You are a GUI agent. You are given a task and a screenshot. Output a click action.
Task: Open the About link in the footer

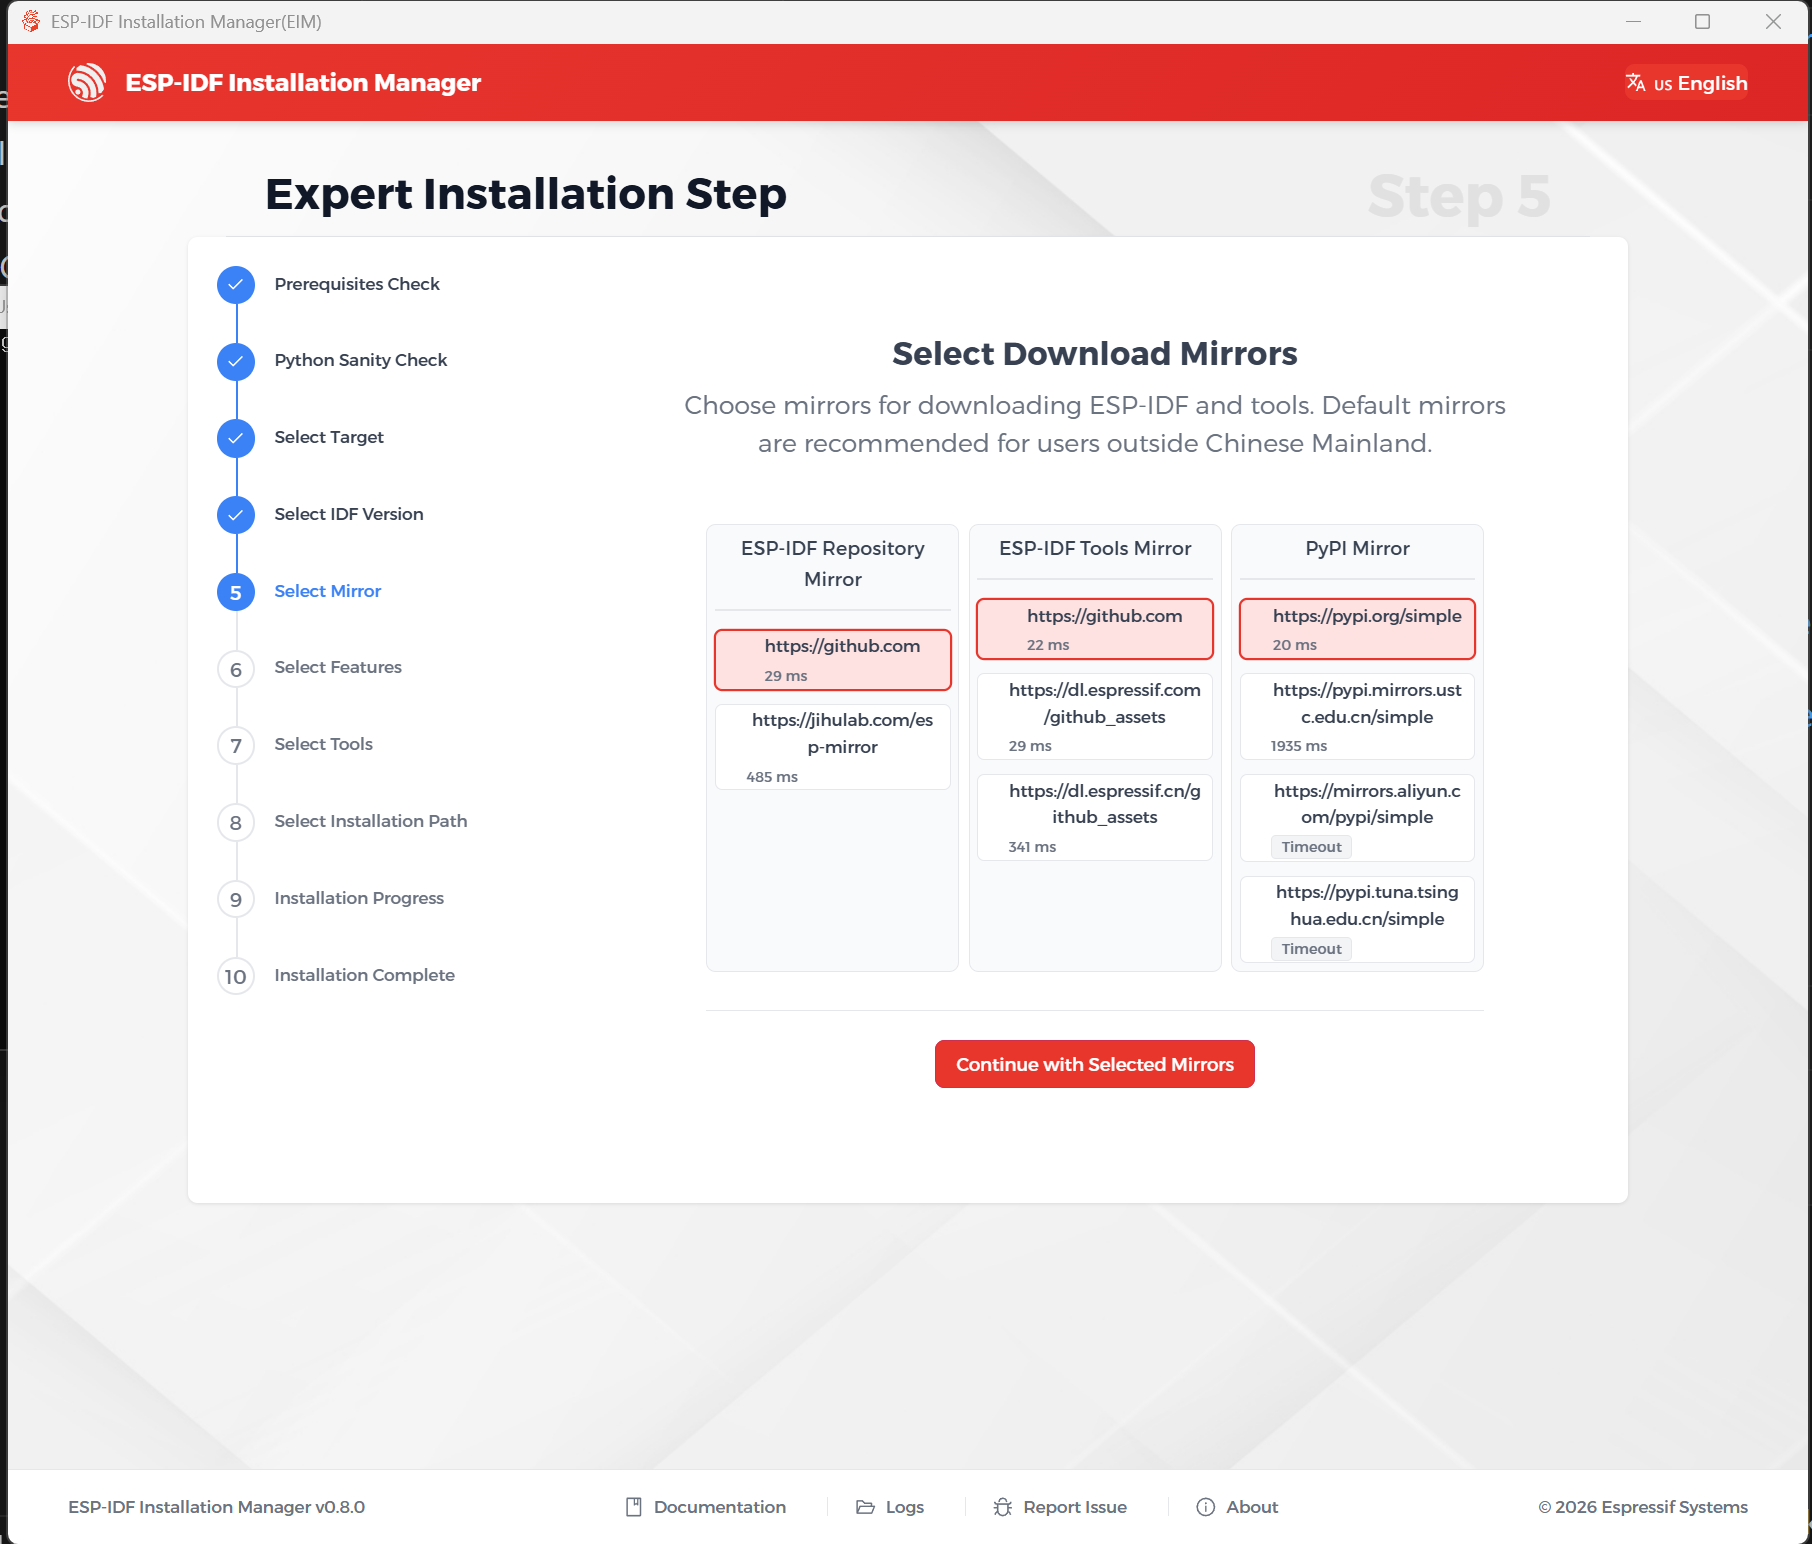tap(1238, 1507)
